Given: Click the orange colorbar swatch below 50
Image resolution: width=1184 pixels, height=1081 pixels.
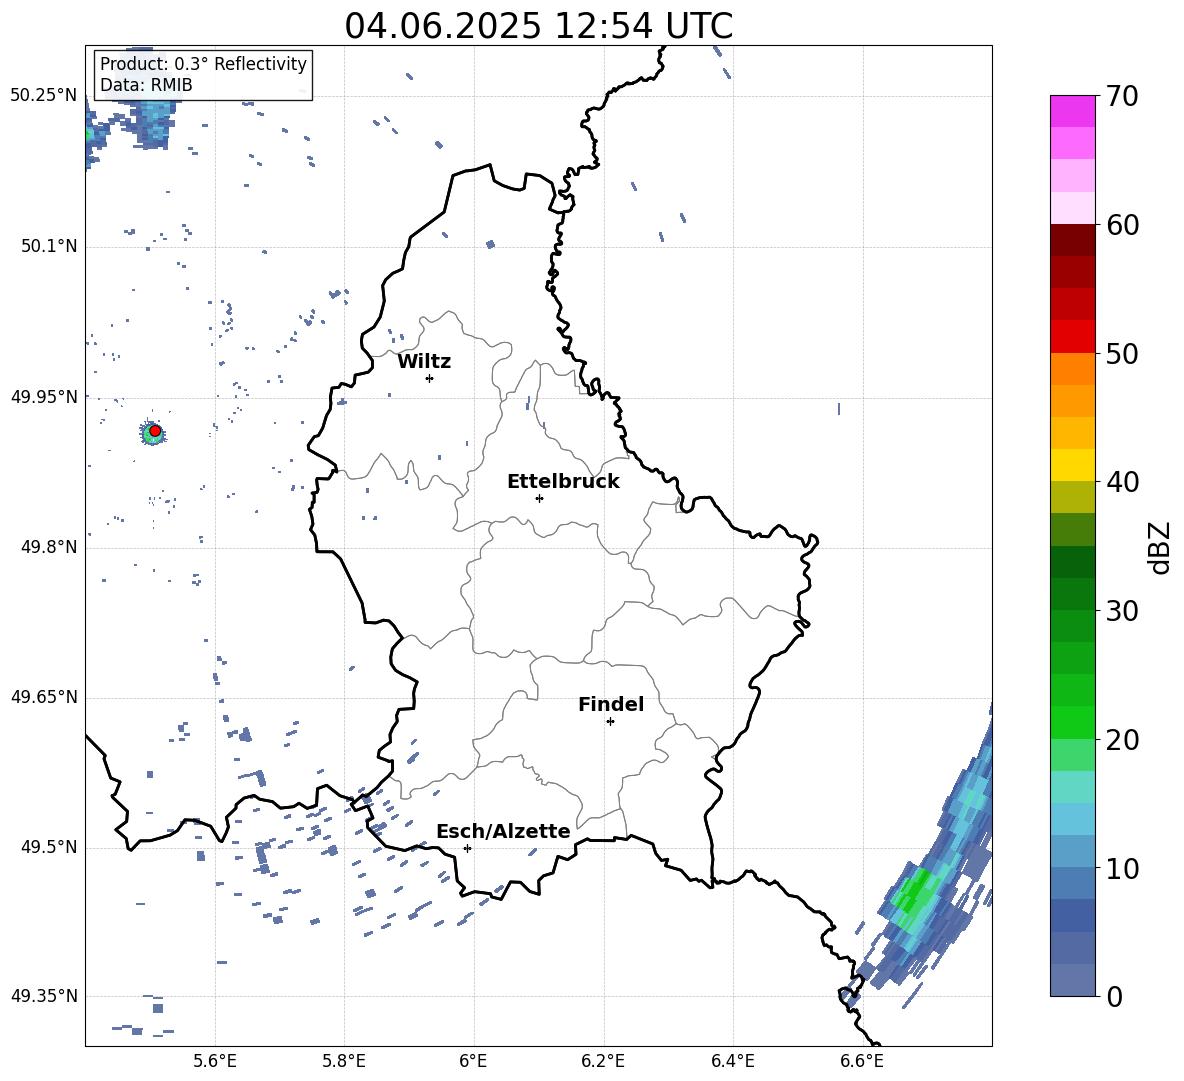Looking at the screenshot, I should click(1072, 368).
